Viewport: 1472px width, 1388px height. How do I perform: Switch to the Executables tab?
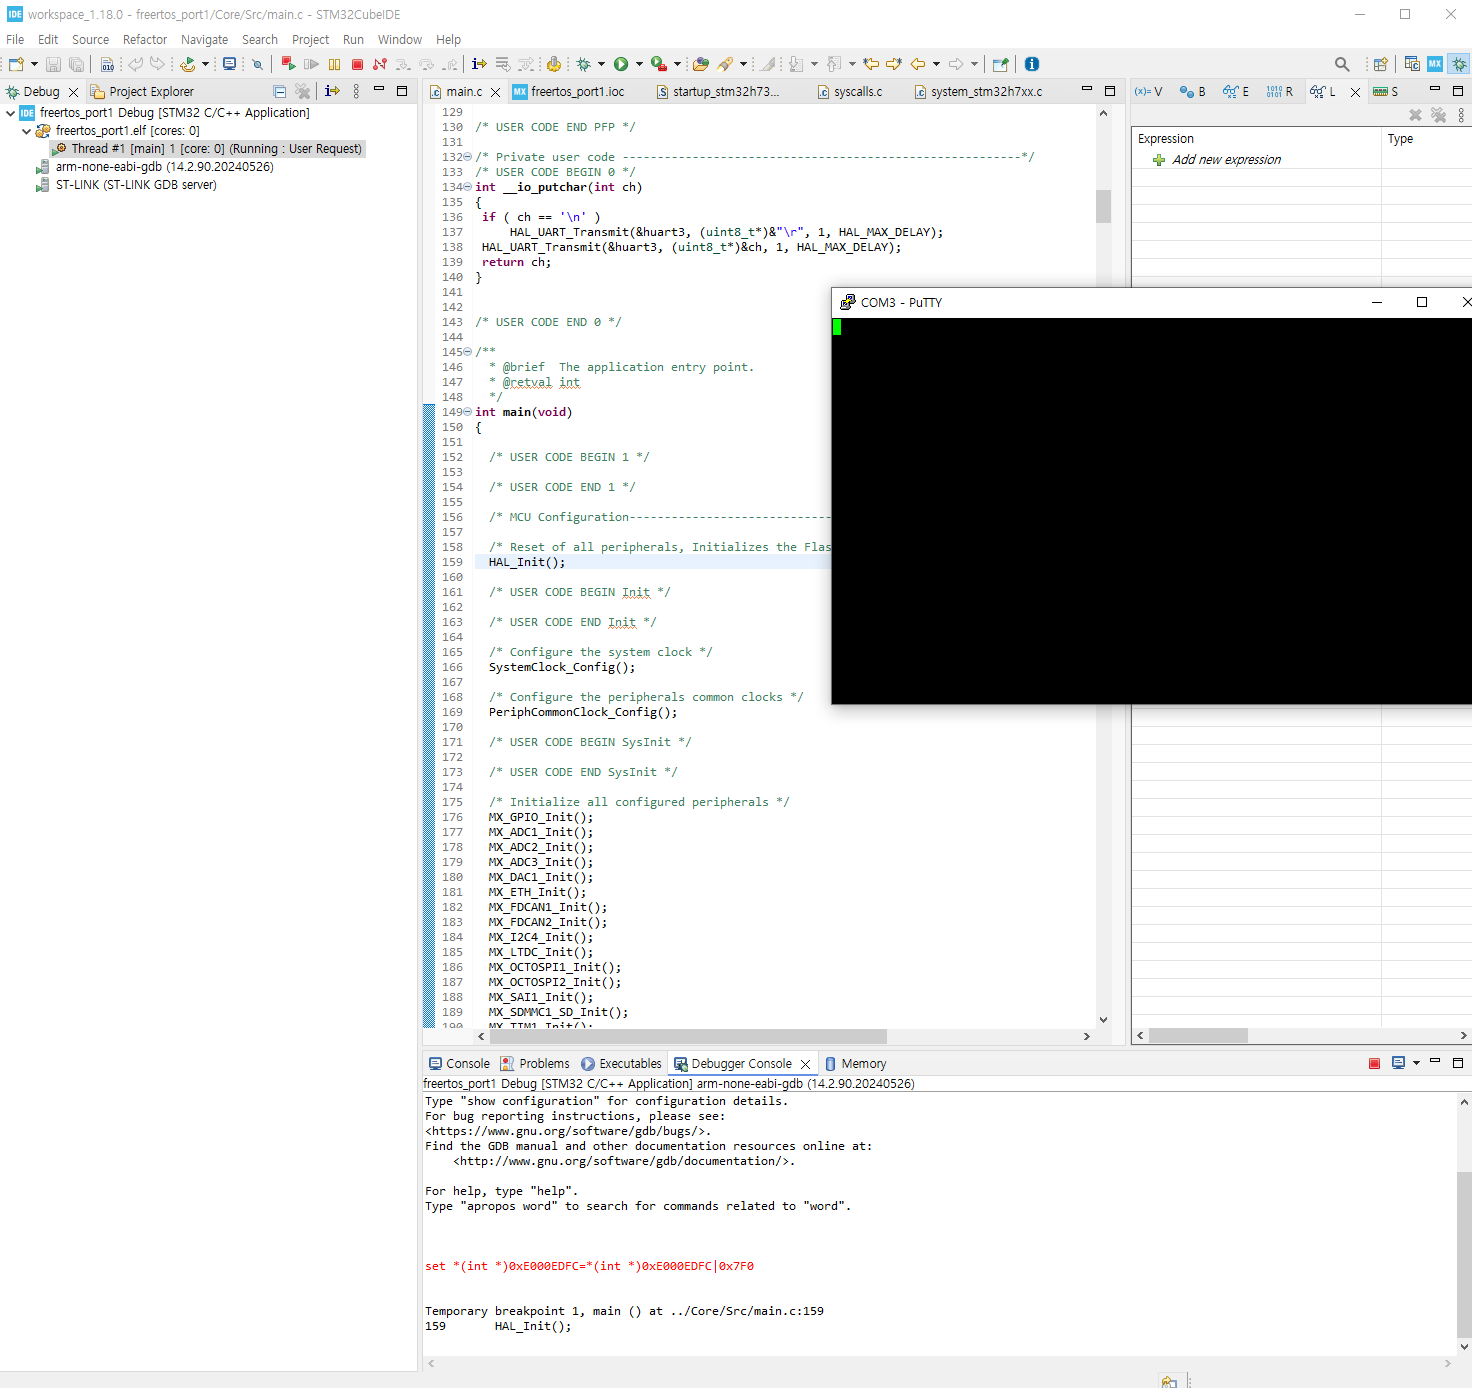(x=621, y=1064)
